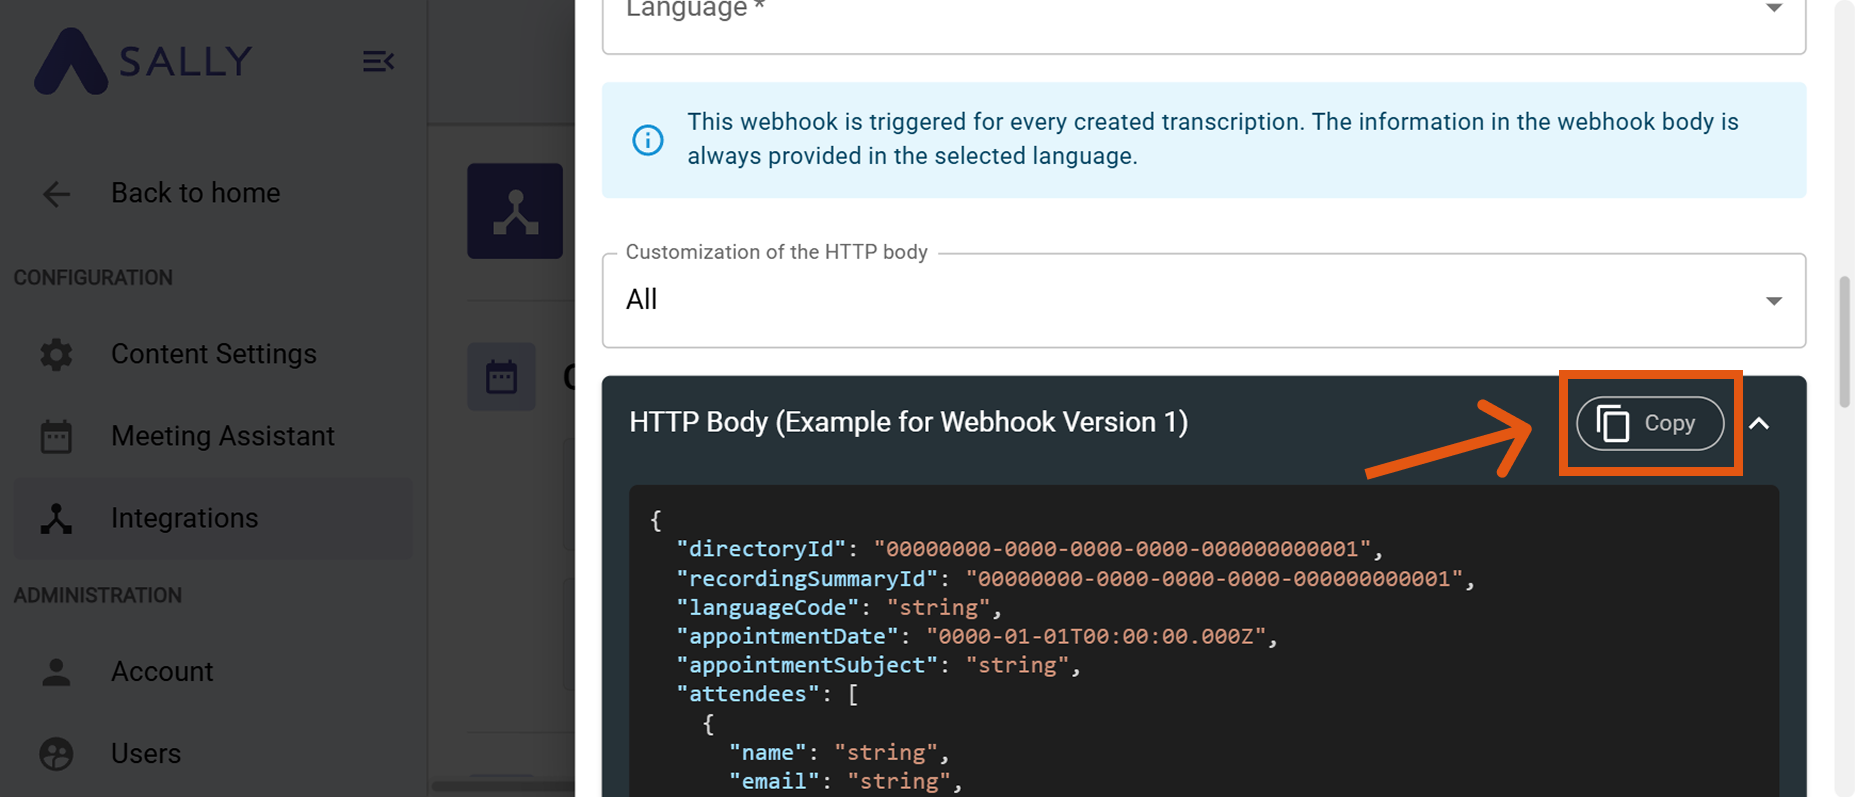Click the Content Settings gear icon

click(x=56, y=354)
